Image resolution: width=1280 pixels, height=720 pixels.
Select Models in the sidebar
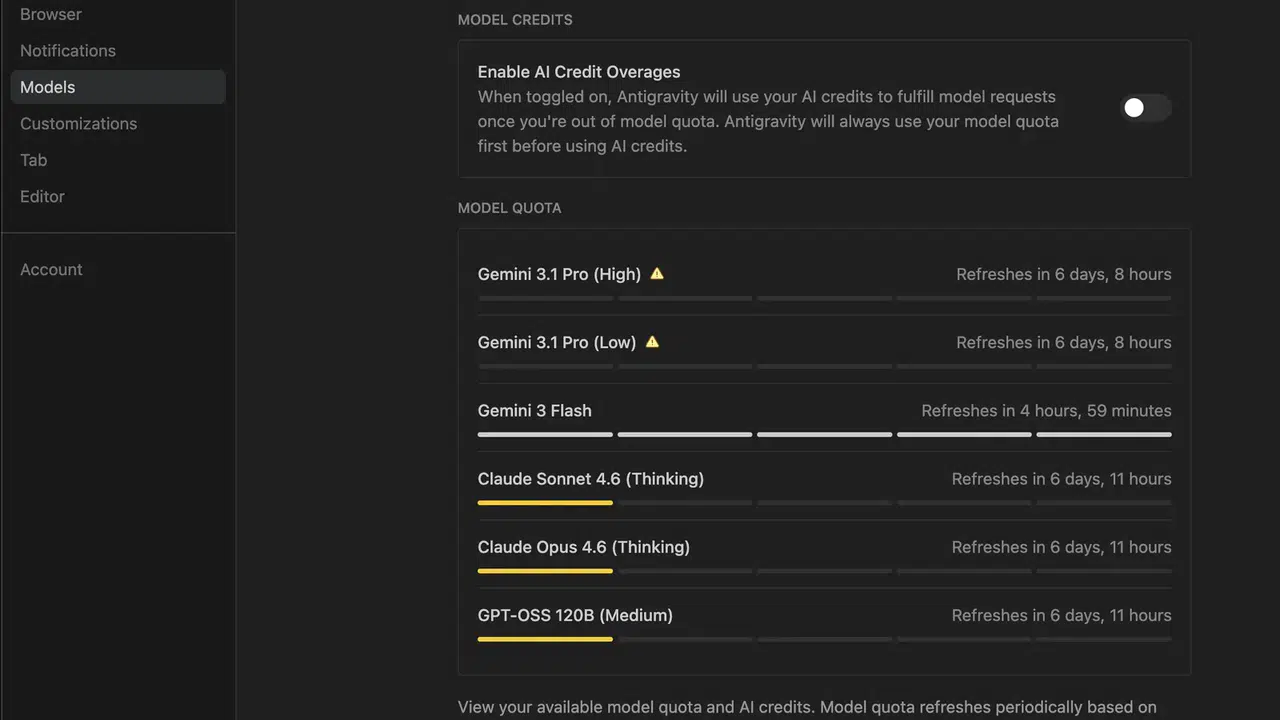click(x=118, y=87)
